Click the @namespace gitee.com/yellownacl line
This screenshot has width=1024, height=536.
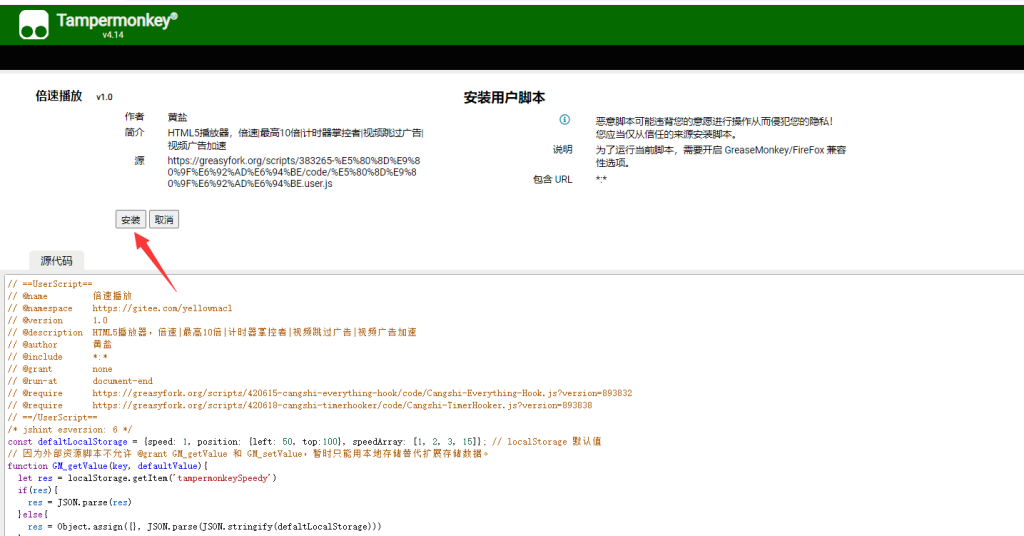pos(120,308)
